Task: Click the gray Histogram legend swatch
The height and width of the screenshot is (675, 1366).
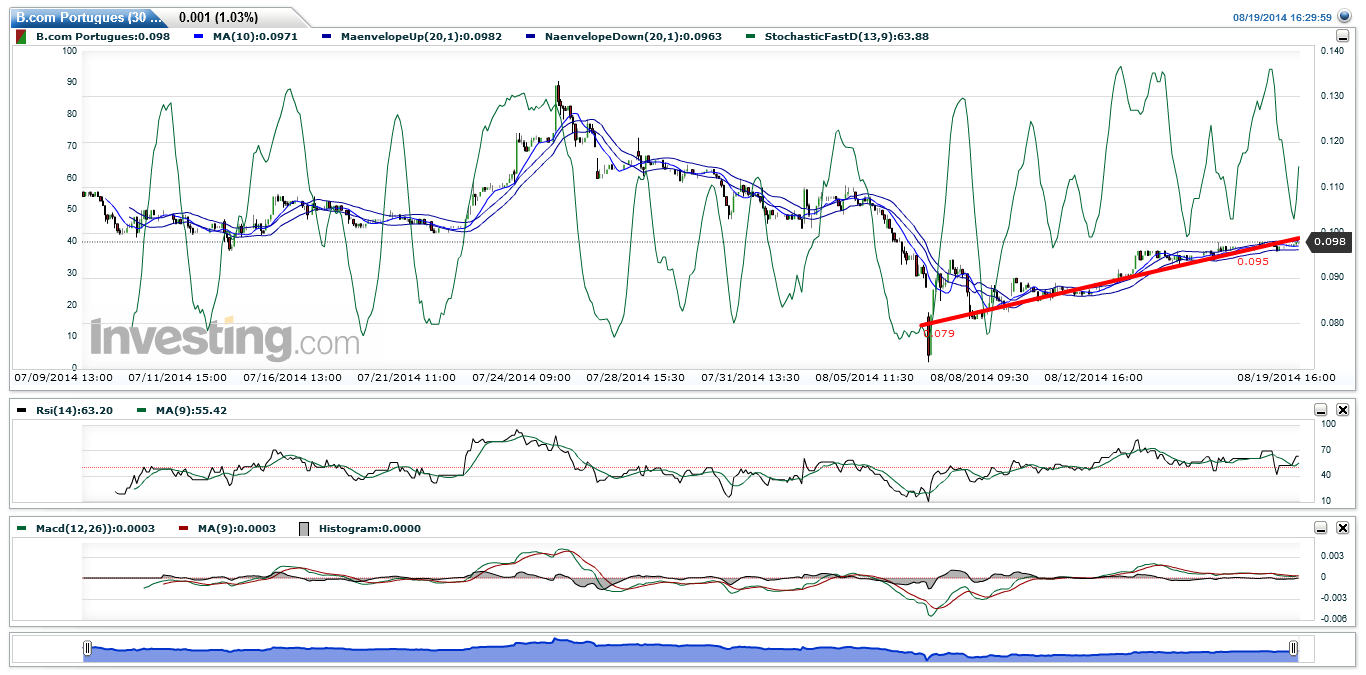Action: (x=305, y=528)
